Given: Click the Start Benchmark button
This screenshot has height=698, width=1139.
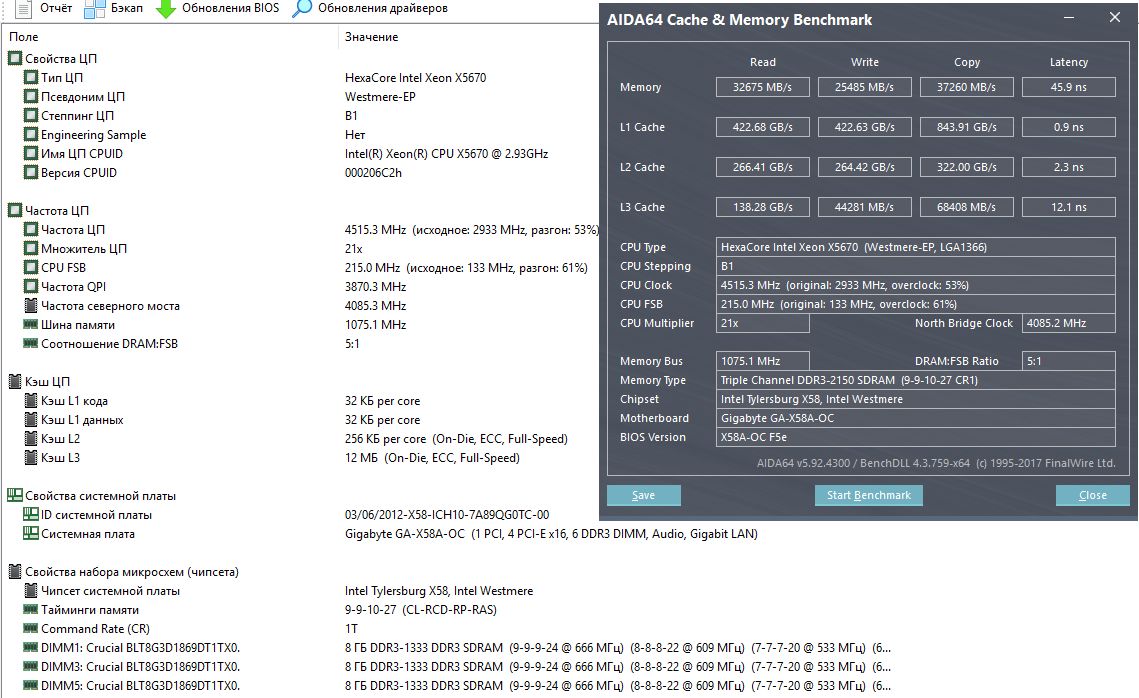Looking at the screenshot, I should [869, 495].
